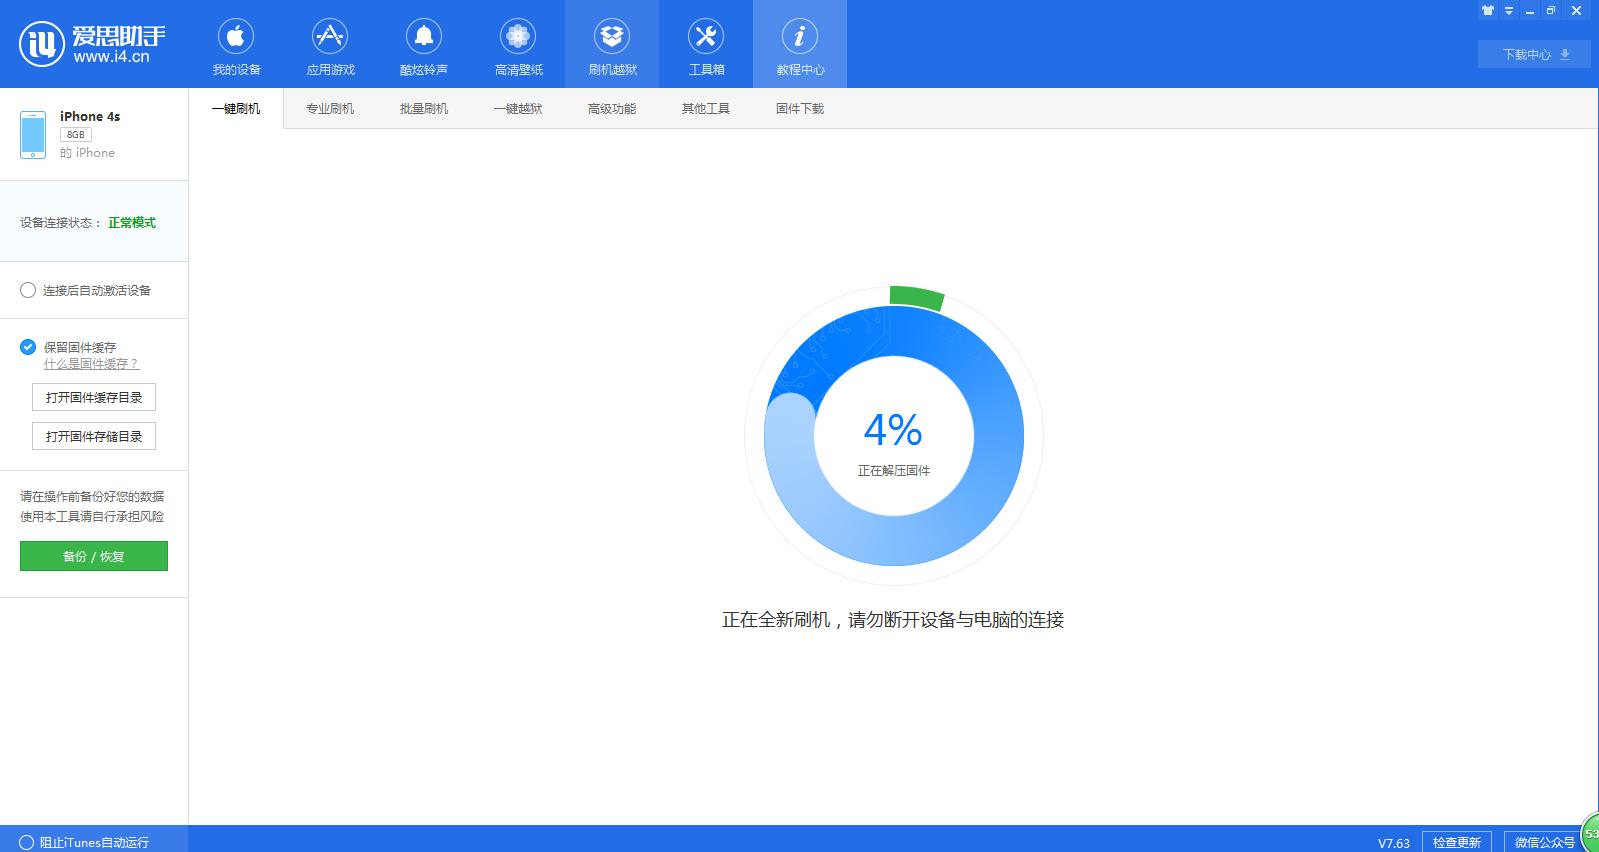Screen dimensions: 1599x852
Task: Click the green 53 floating ball
Action: pyautogui.click(x=1590, y=834)
